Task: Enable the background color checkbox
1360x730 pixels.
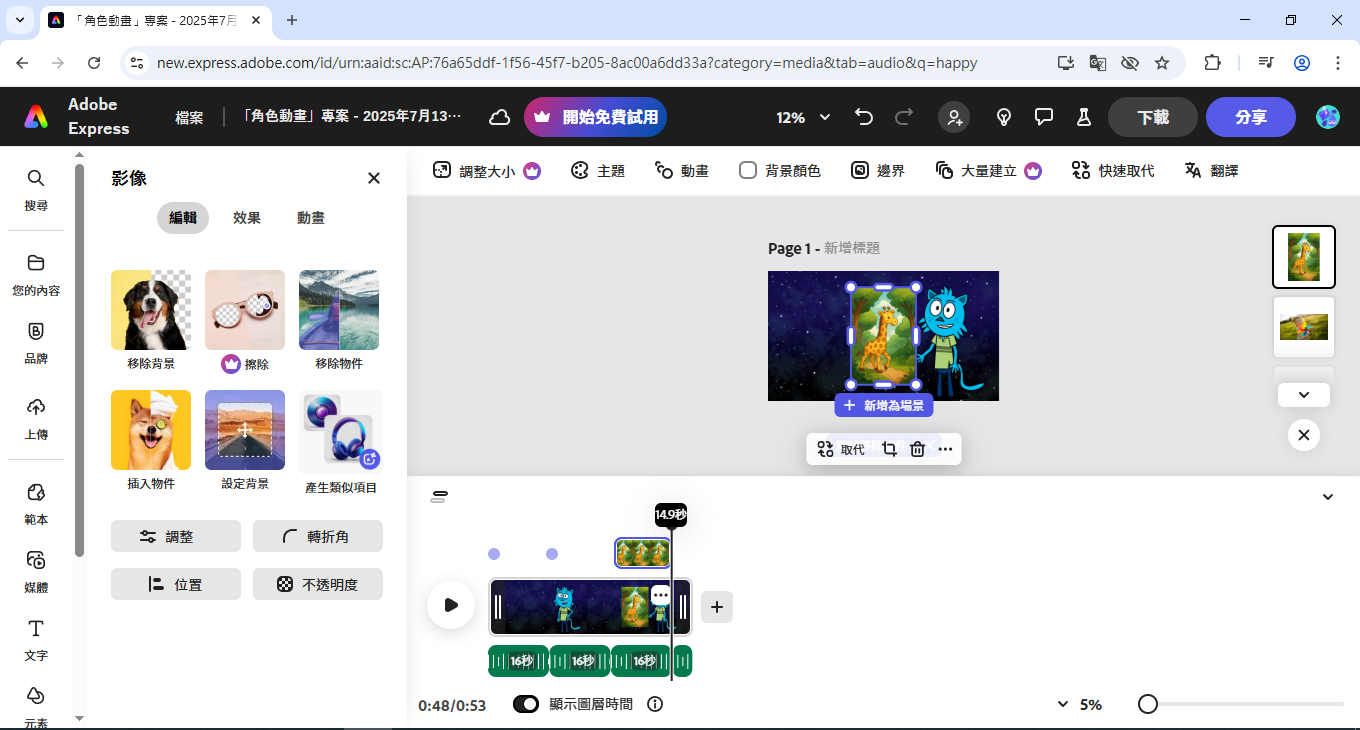Action: 748,171
